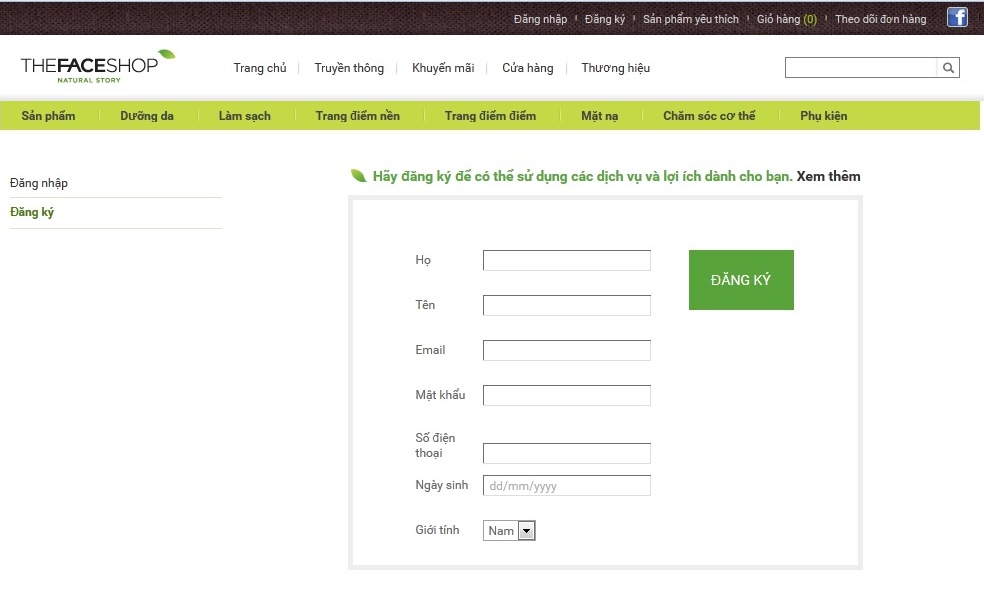Image resolution: width=984 pixels, height=591 pixels.
Task: Click the Xem thêm link
Action: coord(828,176)
